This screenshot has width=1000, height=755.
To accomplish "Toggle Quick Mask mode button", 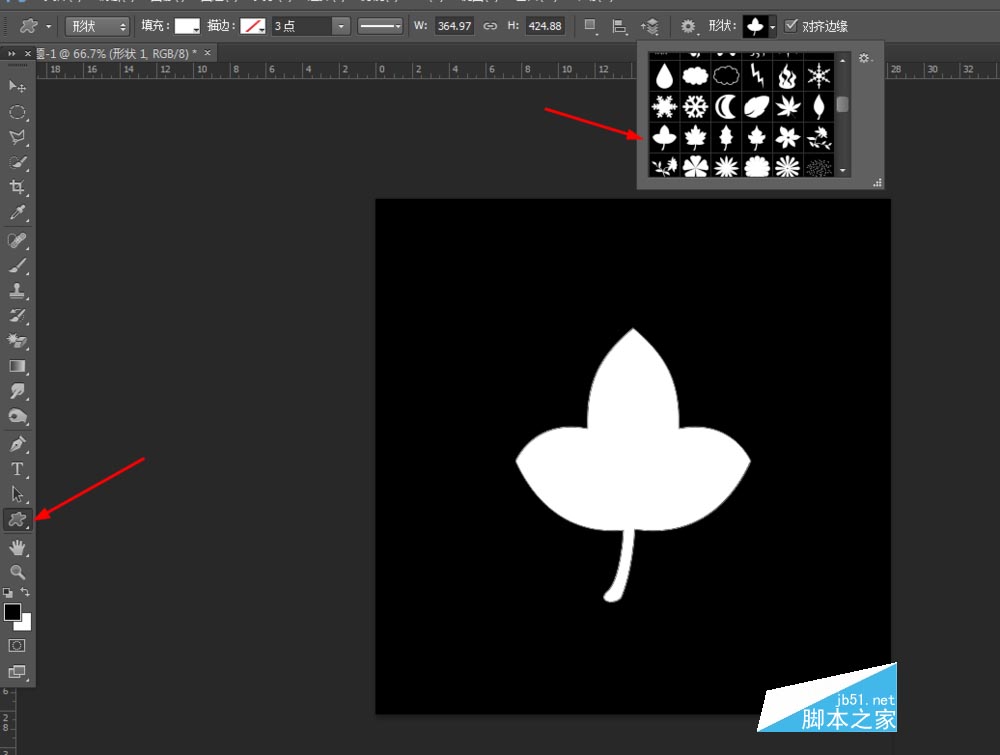I will (x=17, y=646).
